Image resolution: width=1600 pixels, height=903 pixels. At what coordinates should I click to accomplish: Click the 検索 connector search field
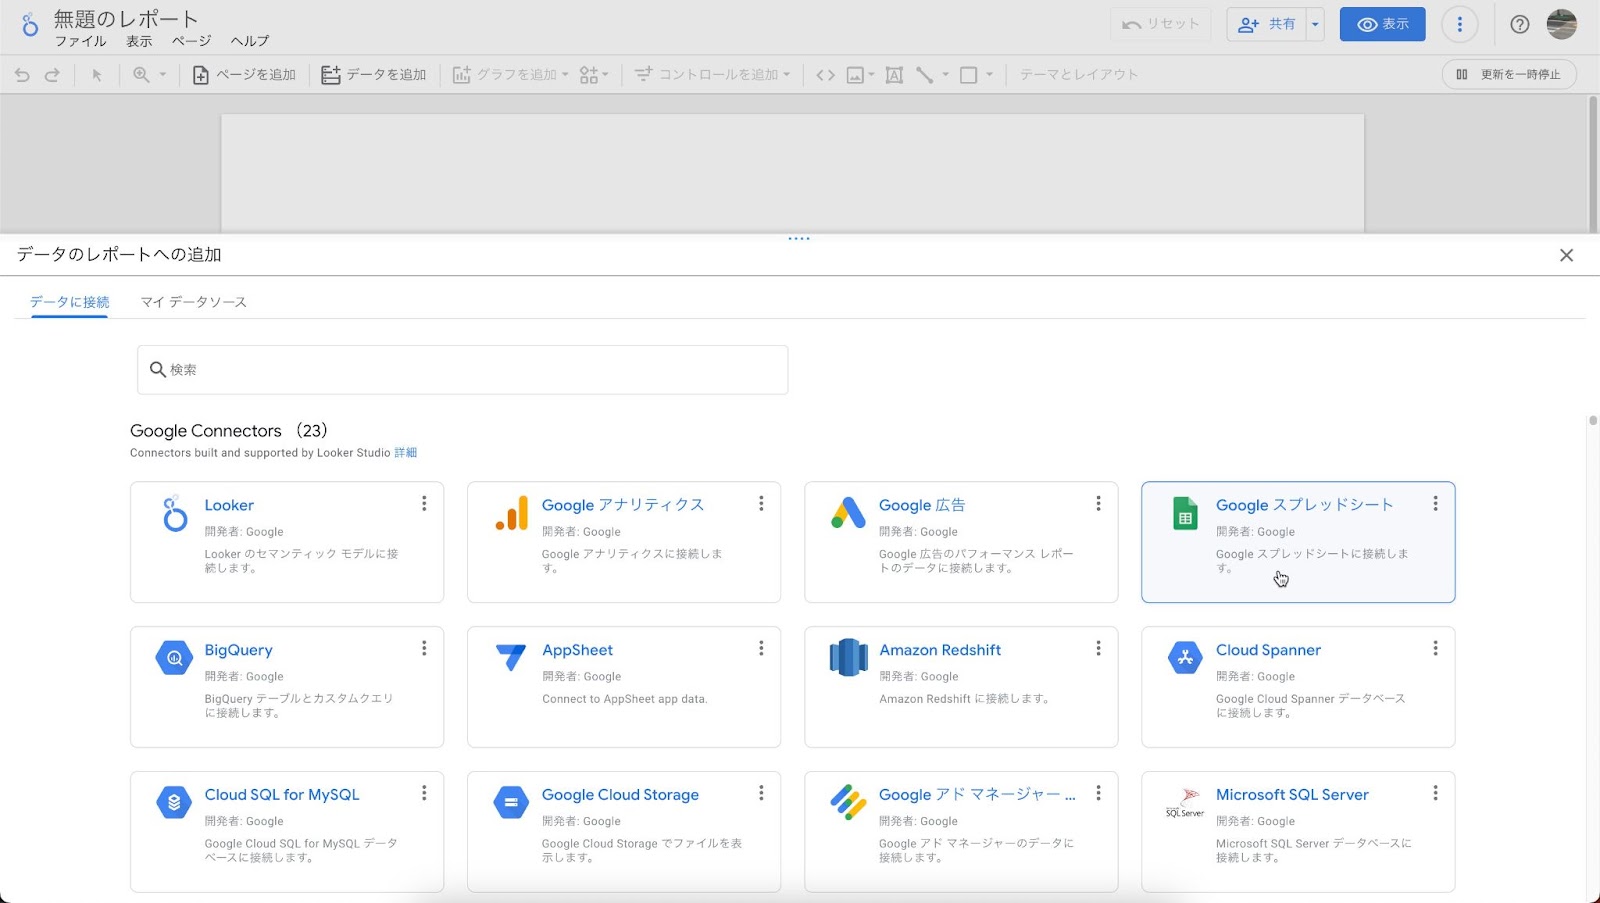pos(462,370)
